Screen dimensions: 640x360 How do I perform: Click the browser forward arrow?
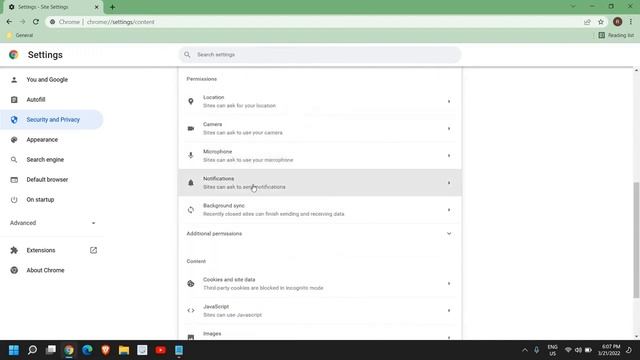click(22, 22)
